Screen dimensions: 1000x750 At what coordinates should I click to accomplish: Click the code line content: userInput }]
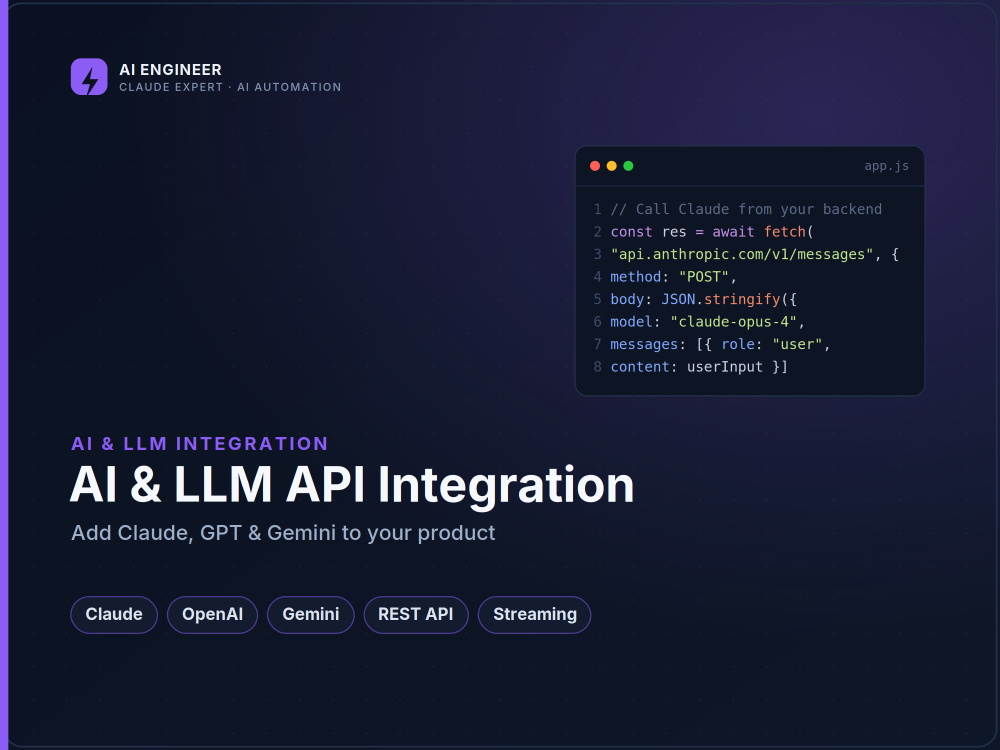699,367
